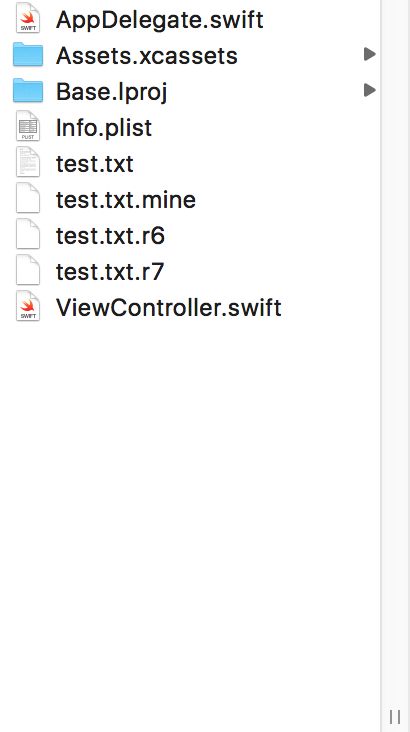Select the ViewController.swift file name
410x732 pixels.
point(169,308)
